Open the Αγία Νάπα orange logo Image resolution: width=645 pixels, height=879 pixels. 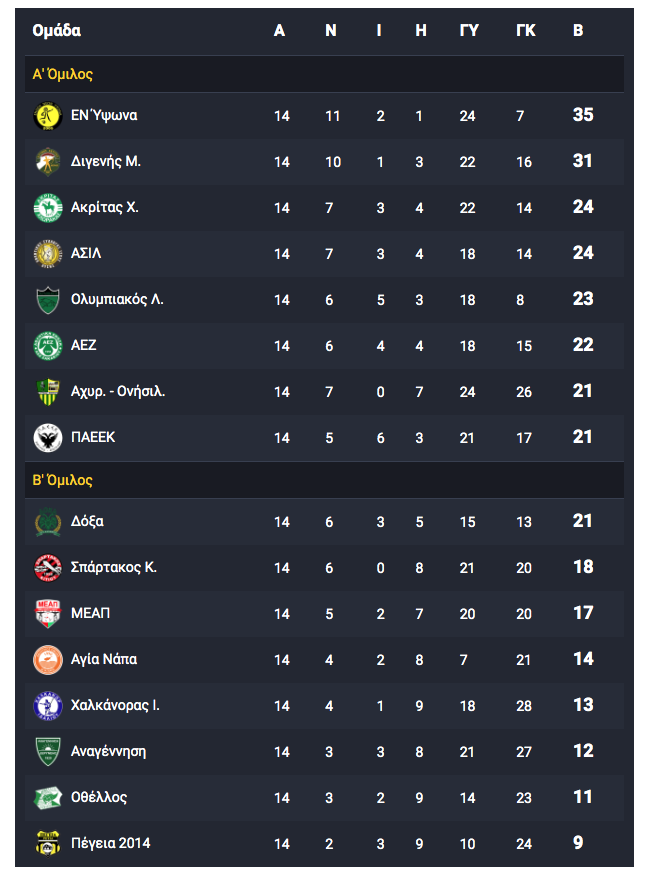coord(48,659)
